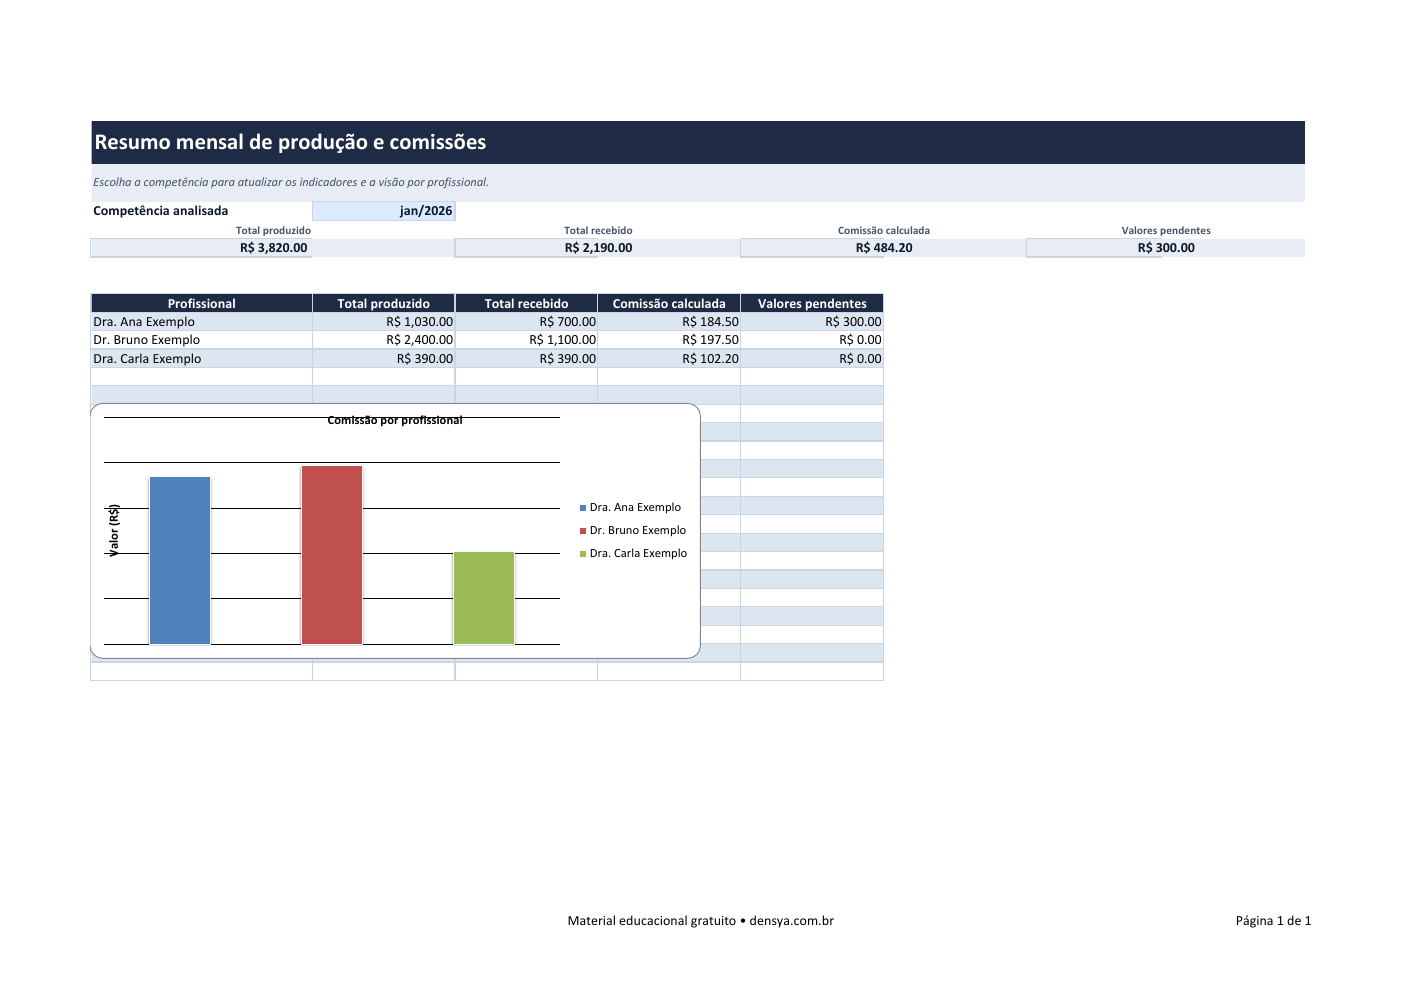Screen dimensions: 1404x993
Task: Click green legend swatch for Dra. Carla
Action: [x=583, y=554]
